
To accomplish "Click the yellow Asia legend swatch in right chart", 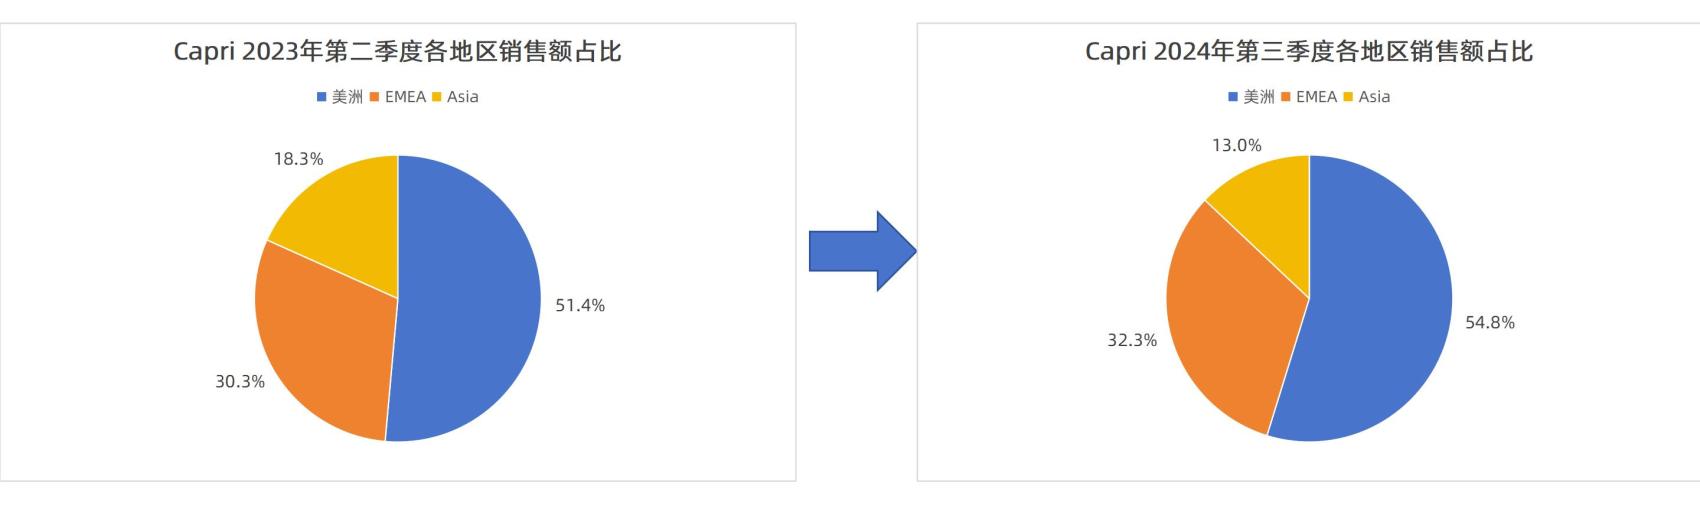I will 1347,97.
